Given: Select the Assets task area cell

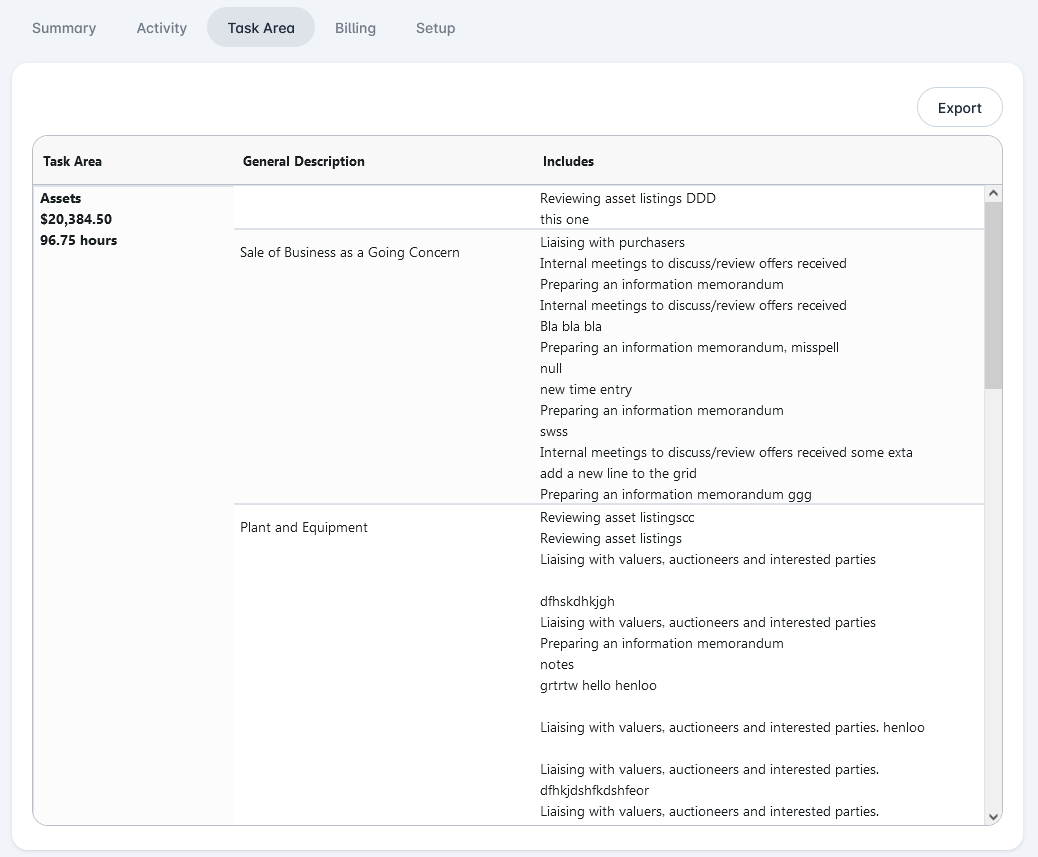Looking at the screenshot, I should (x=61, y=199).
